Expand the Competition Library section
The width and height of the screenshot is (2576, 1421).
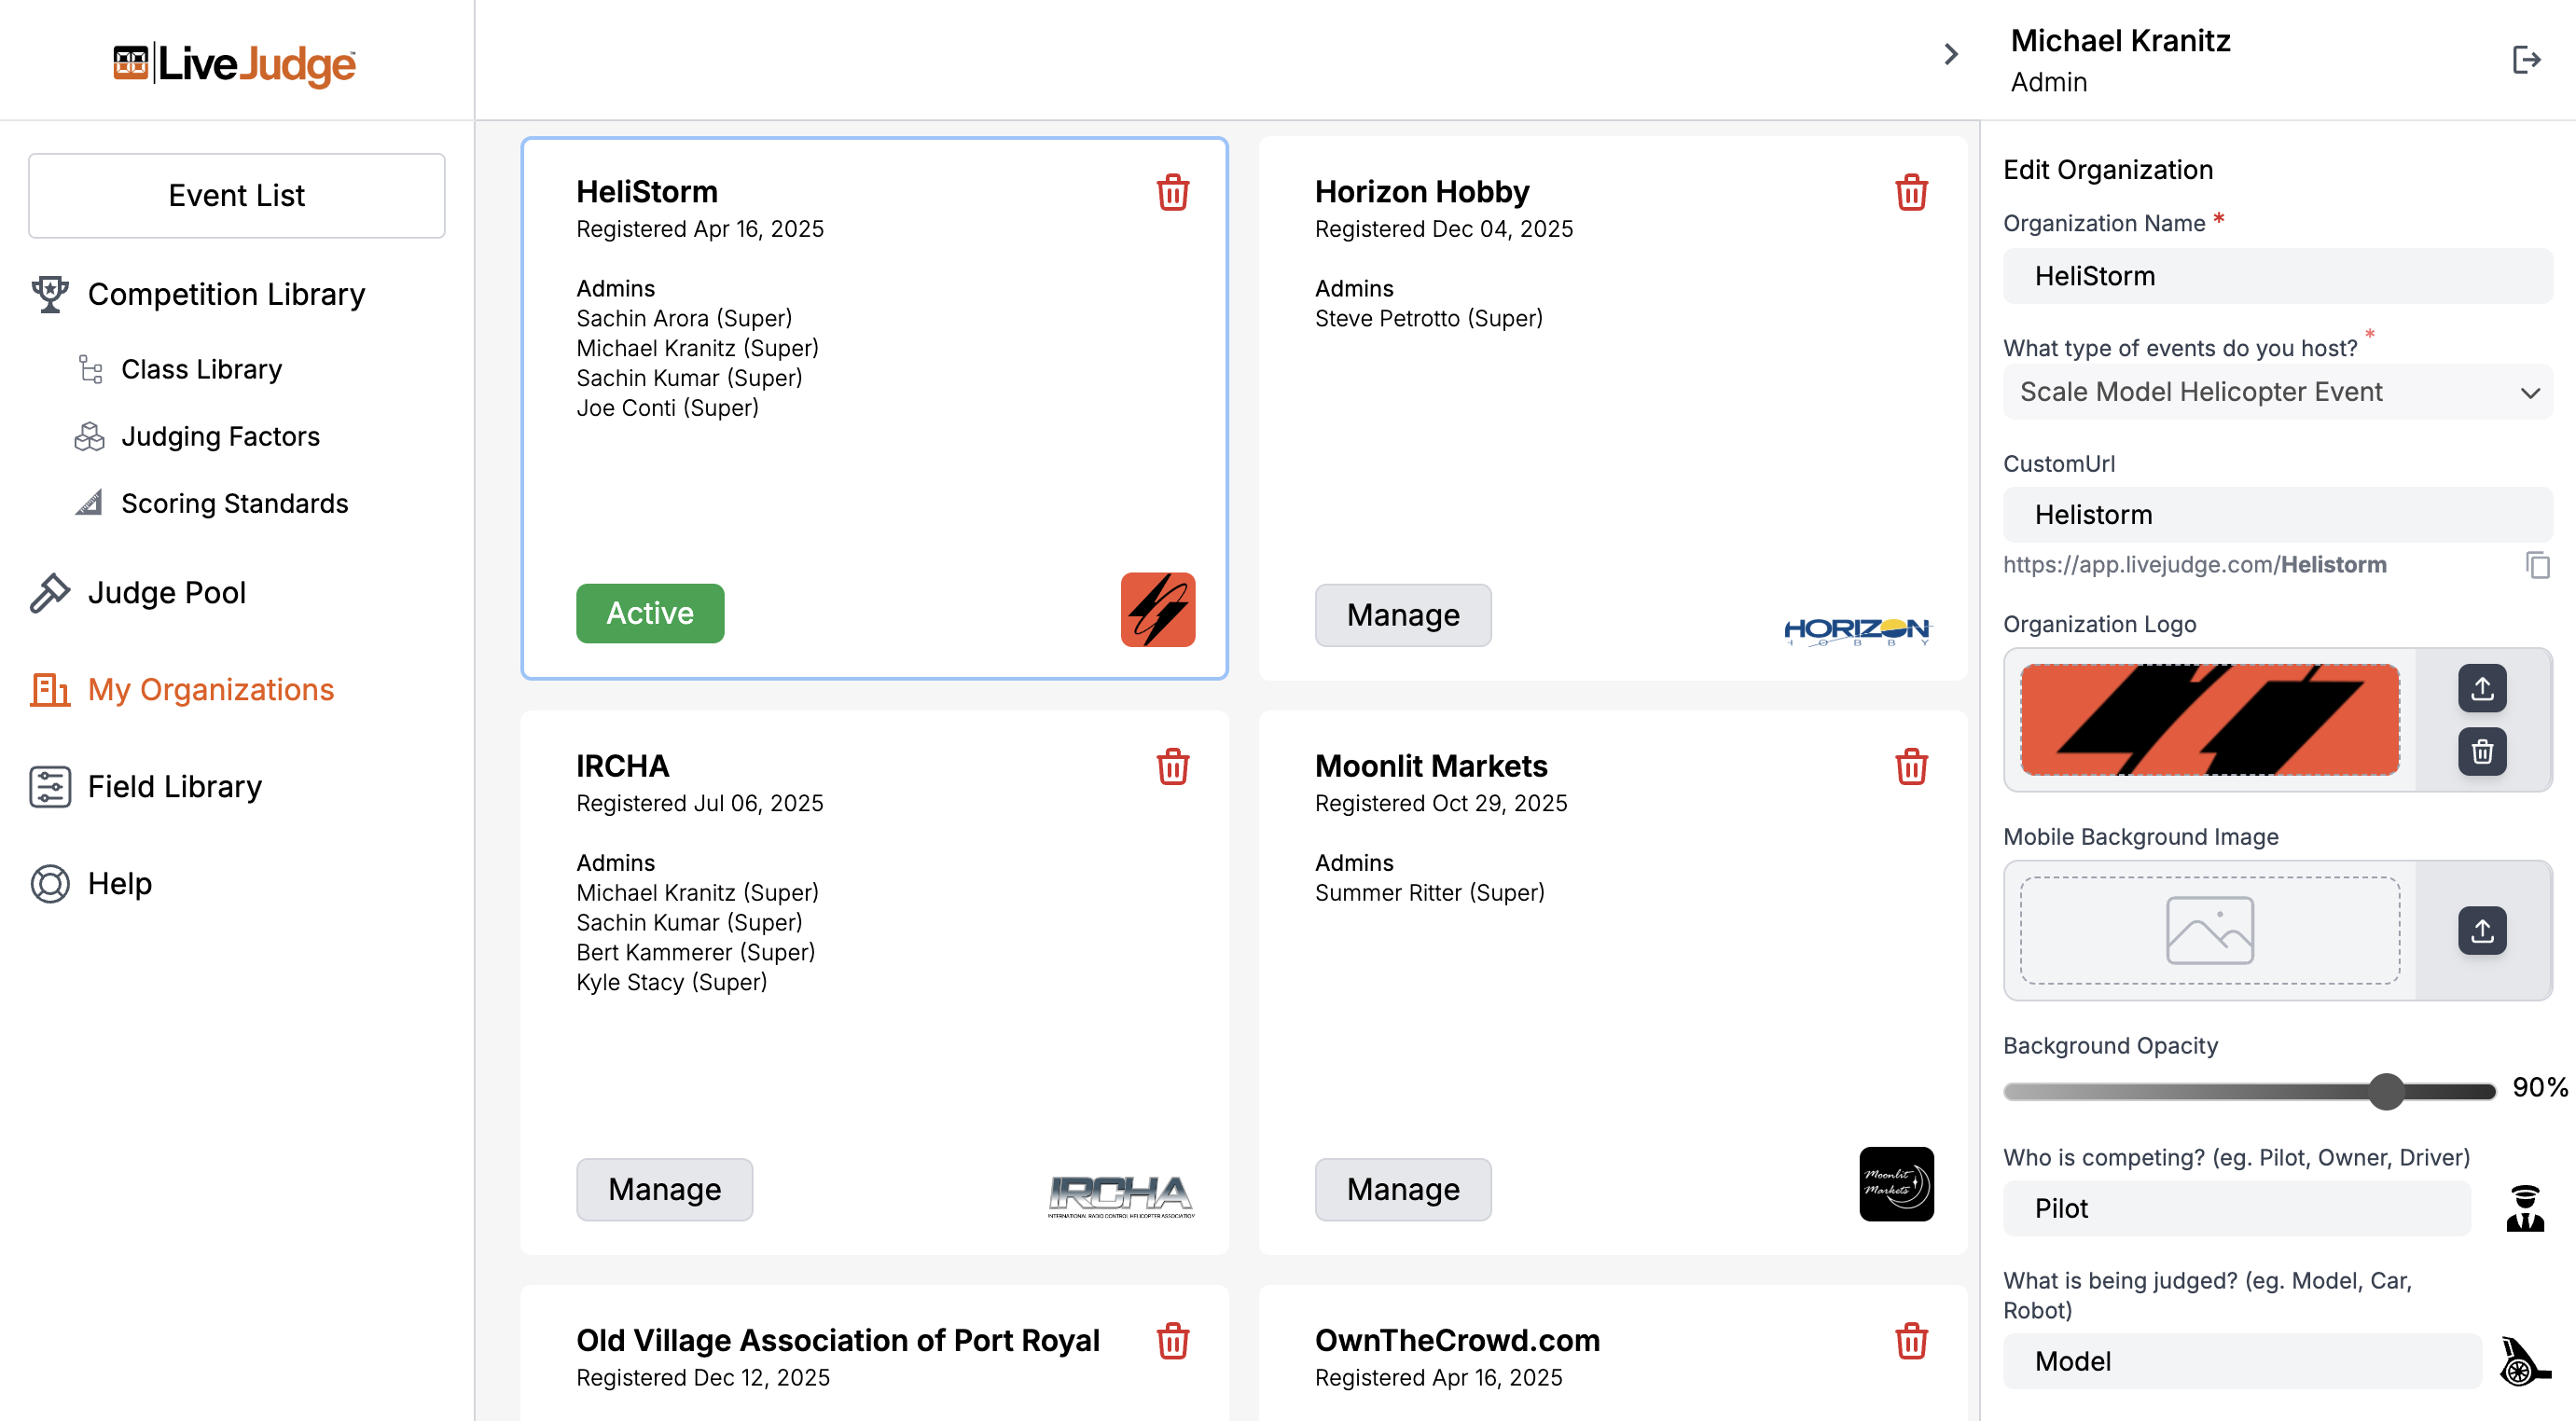click(x=226, y=294)
